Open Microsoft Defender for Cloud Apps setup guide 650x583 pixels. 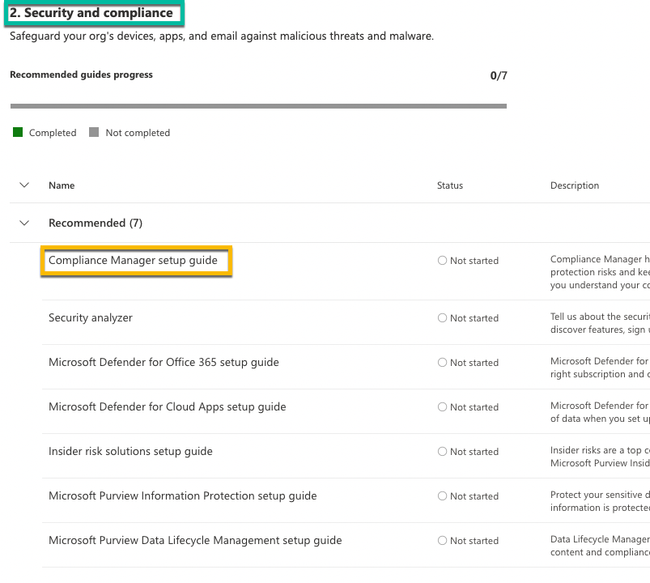[x=167, y=407]
